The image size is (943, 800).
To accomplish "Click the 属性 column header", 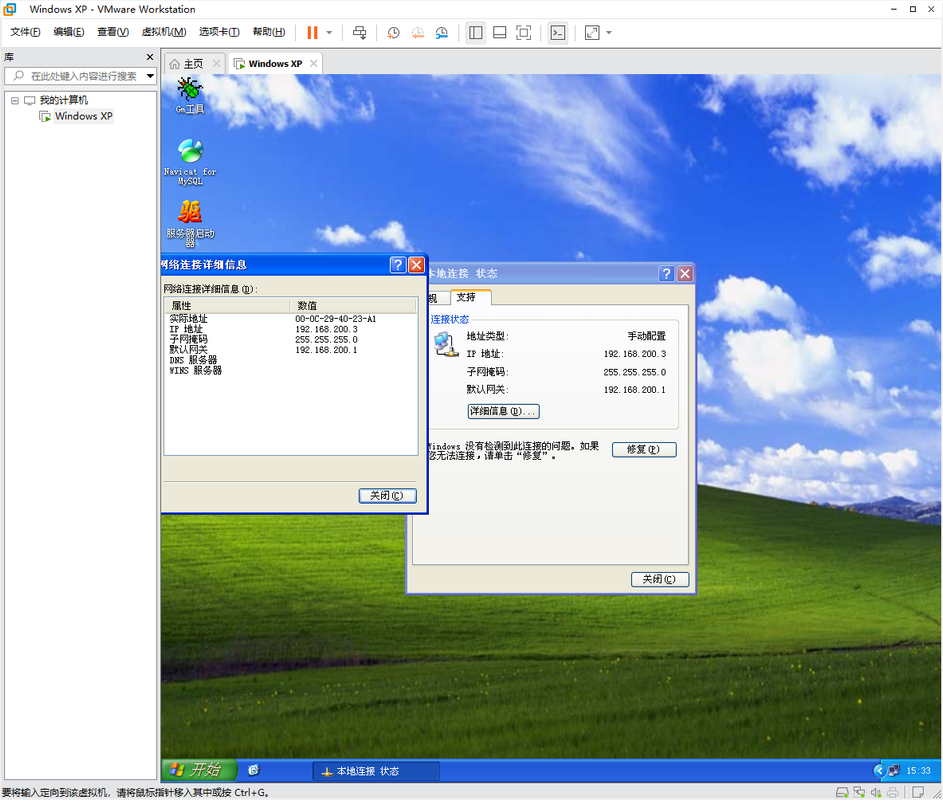I will click(x=227, y=306).
